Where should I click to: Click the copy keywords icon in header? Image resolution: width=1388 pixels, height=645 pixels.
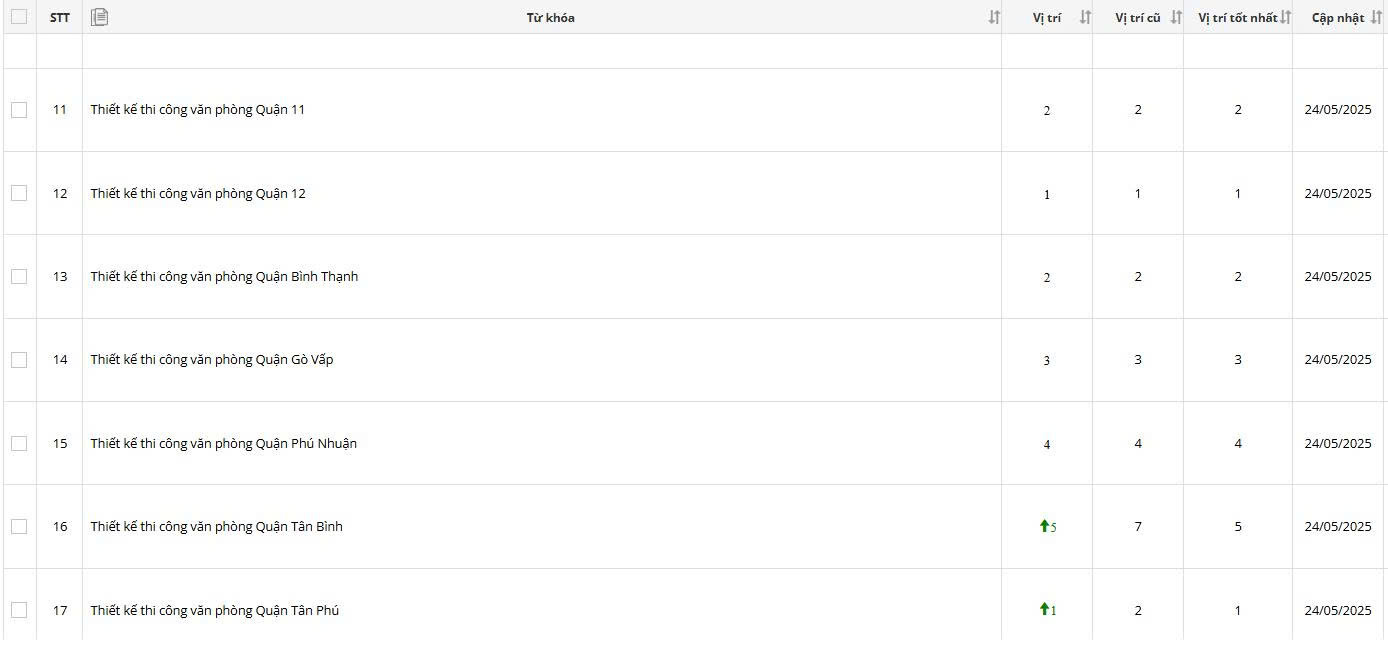click(99, 17)
